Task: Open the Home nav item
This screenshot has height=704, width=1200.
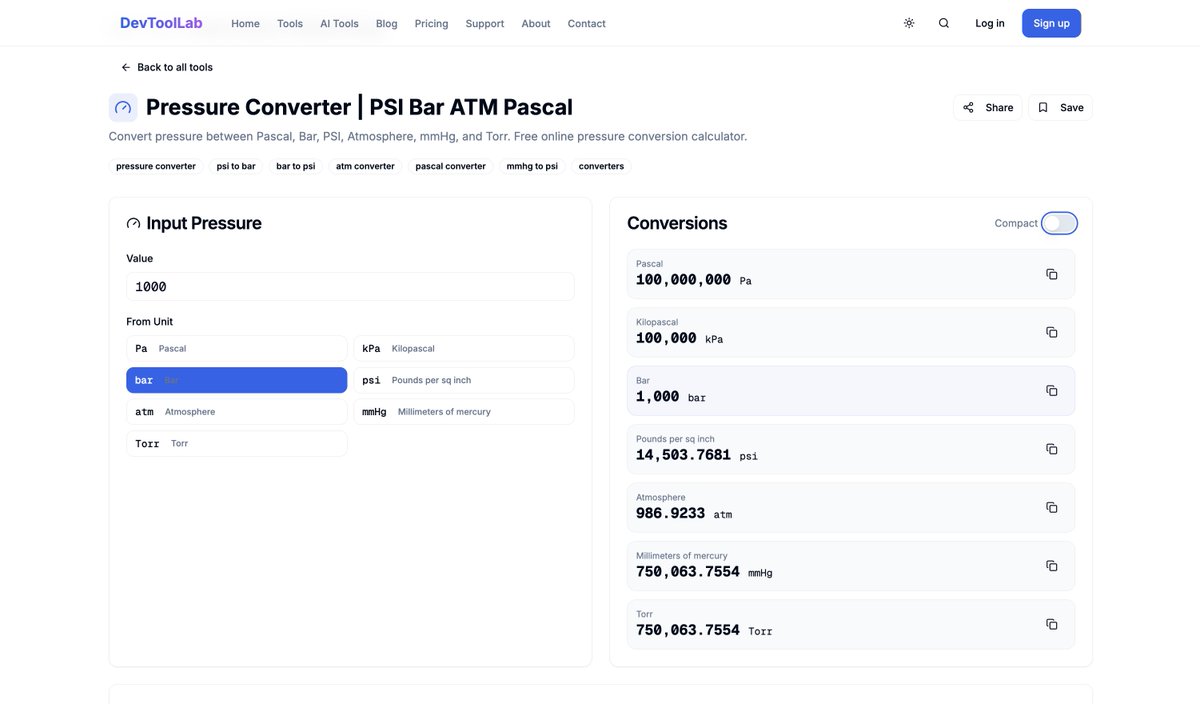Action: point(245,23)
